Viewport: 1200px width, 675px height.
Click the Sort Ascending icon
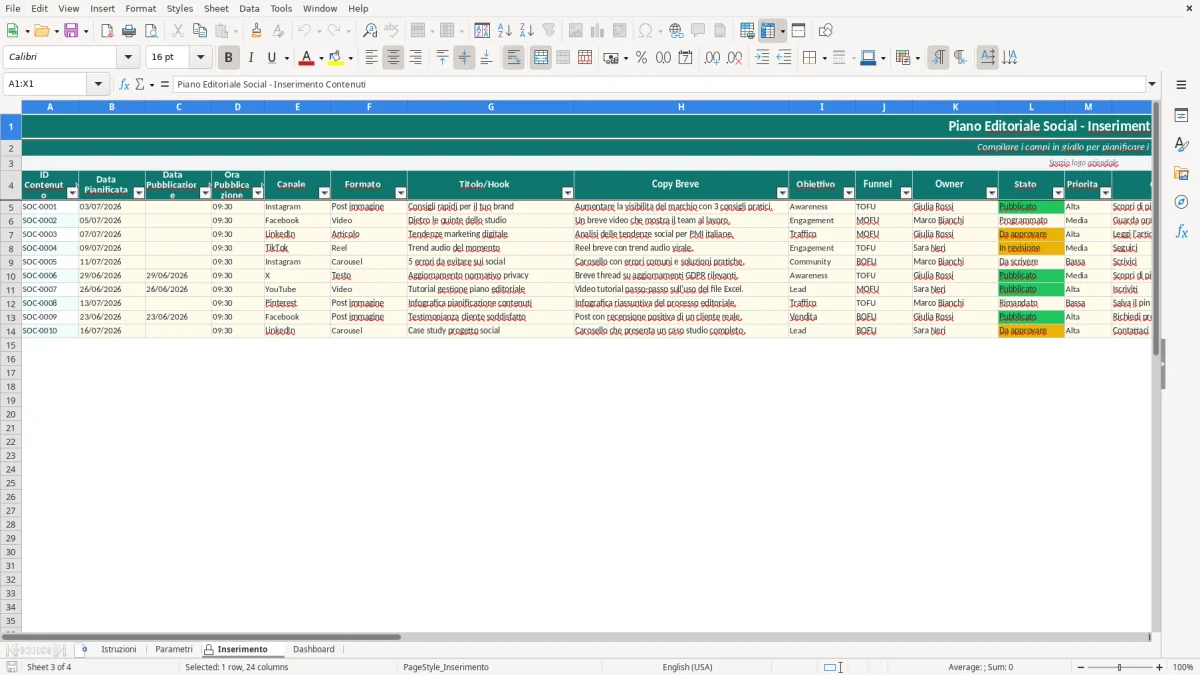[x=505, y=31]
